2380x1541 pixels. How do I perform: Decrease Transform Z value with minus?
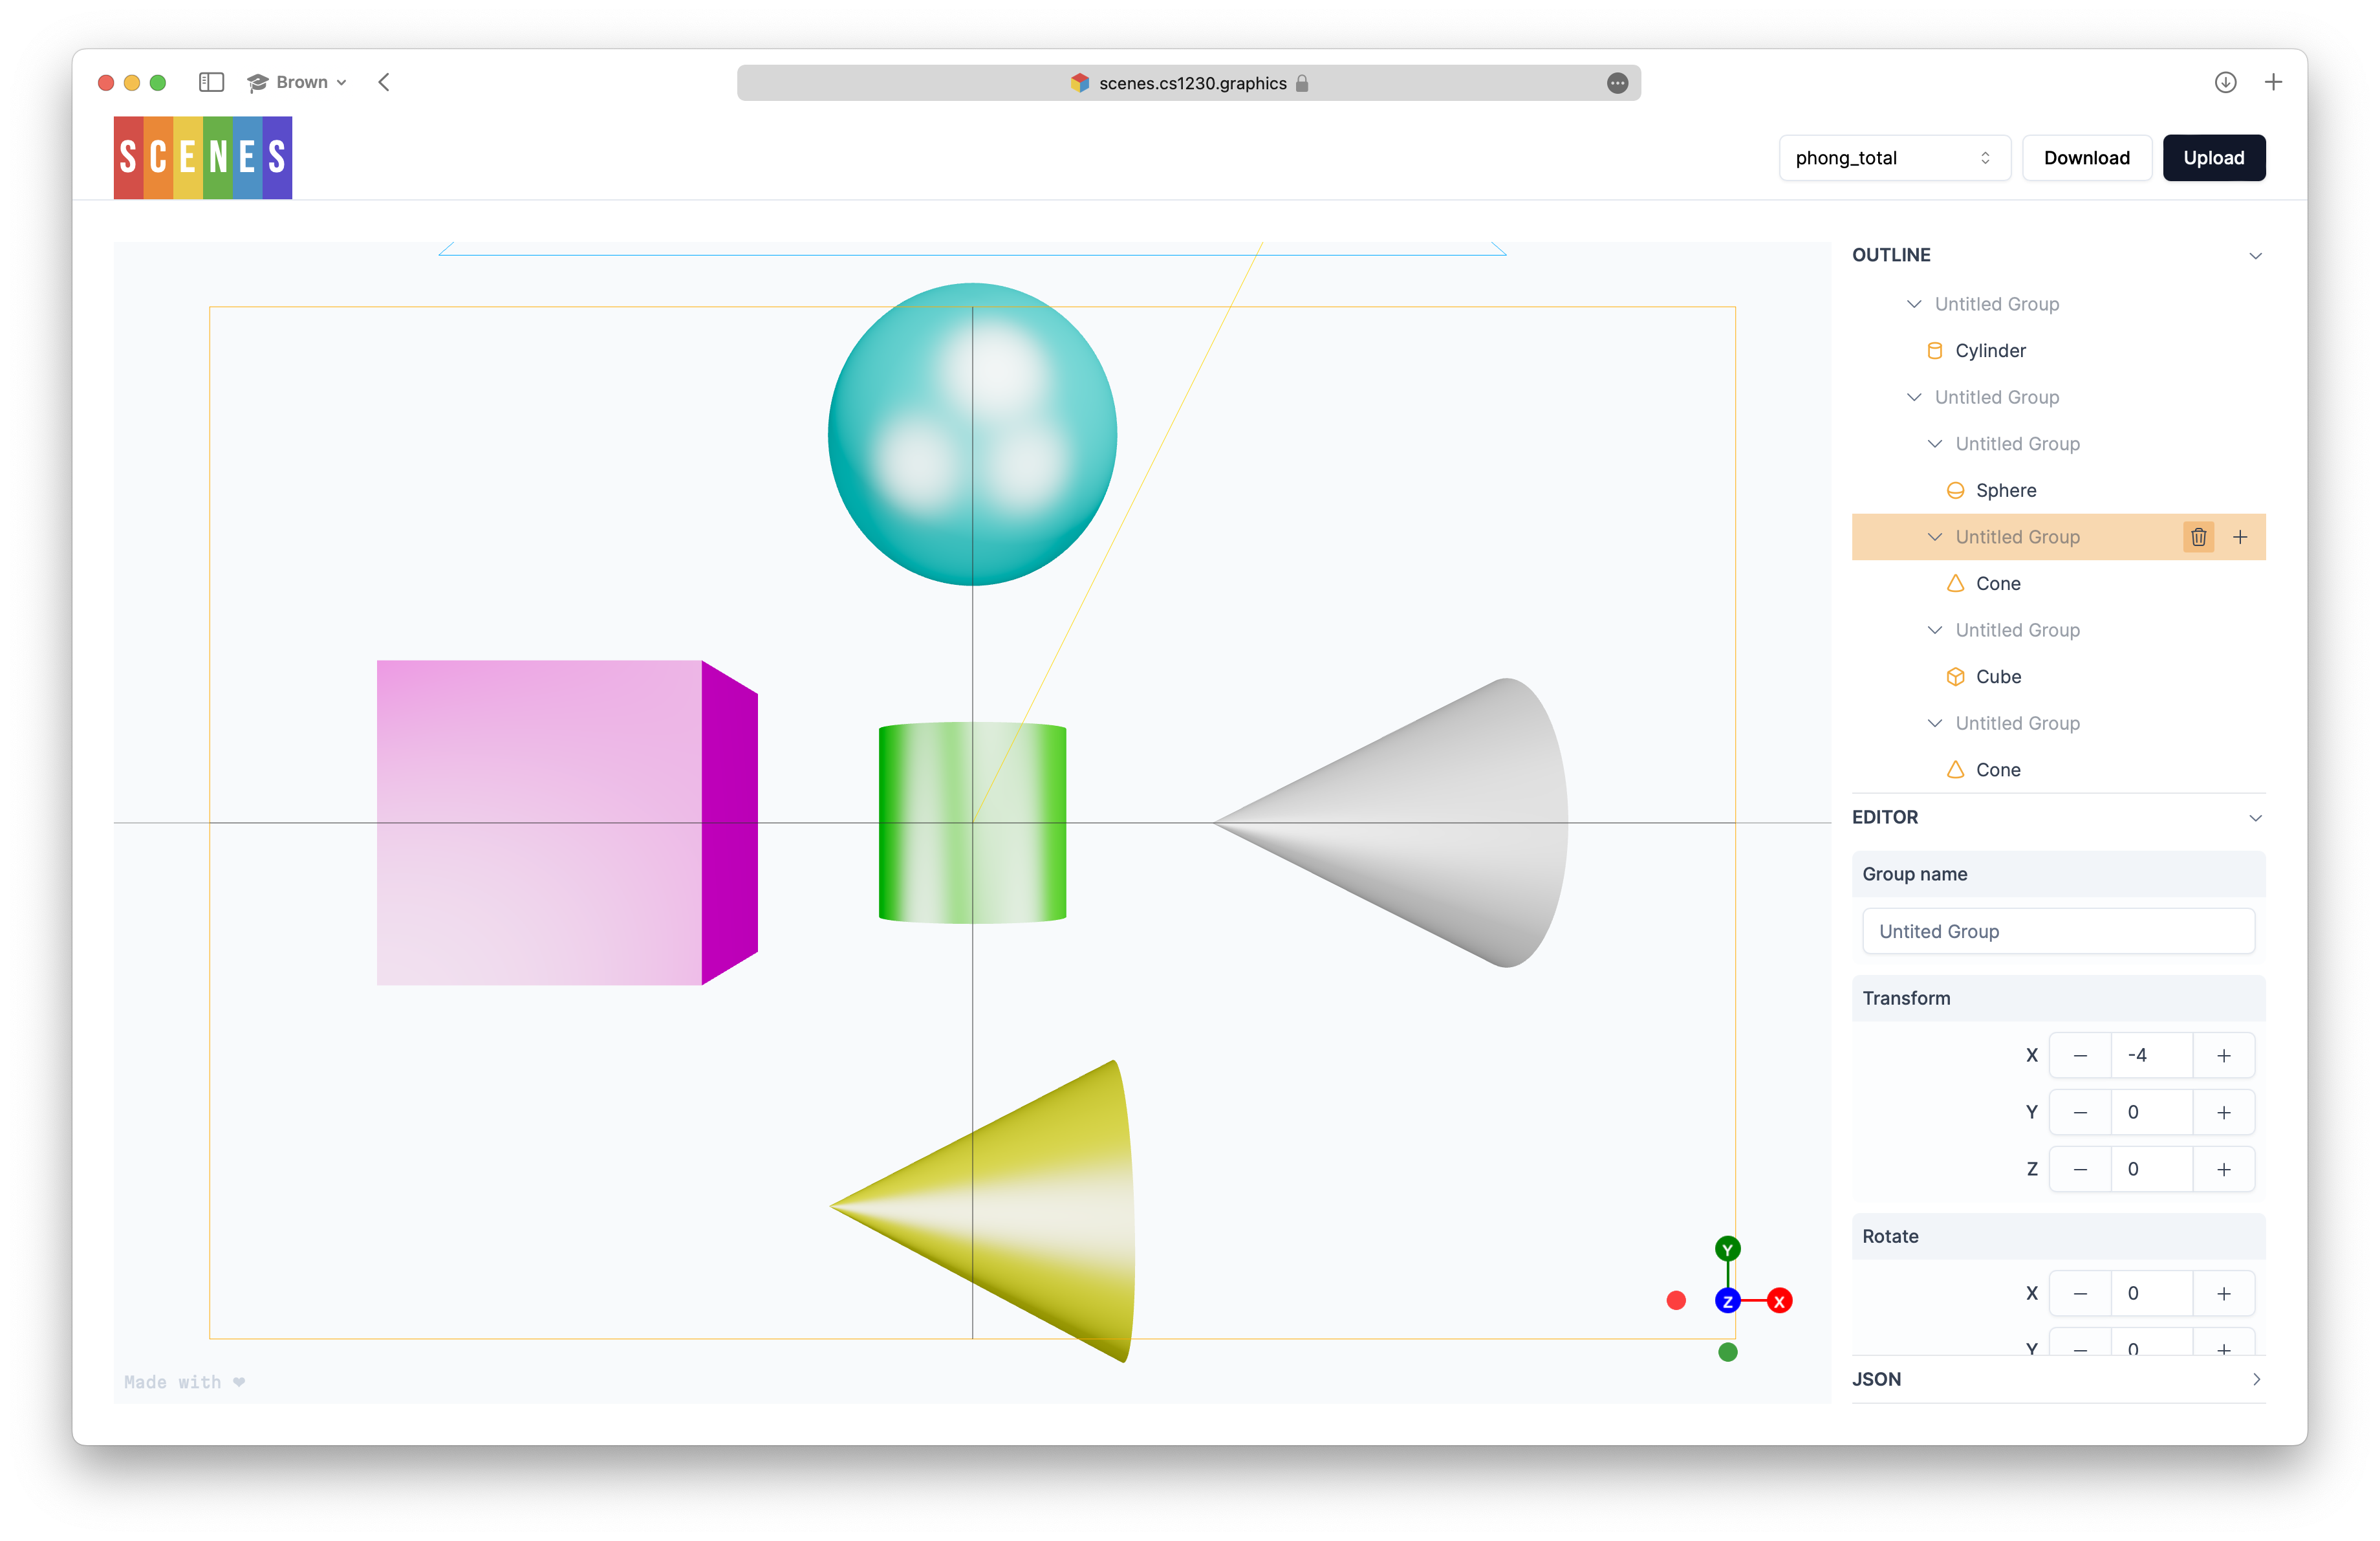pos(2080,1169)
